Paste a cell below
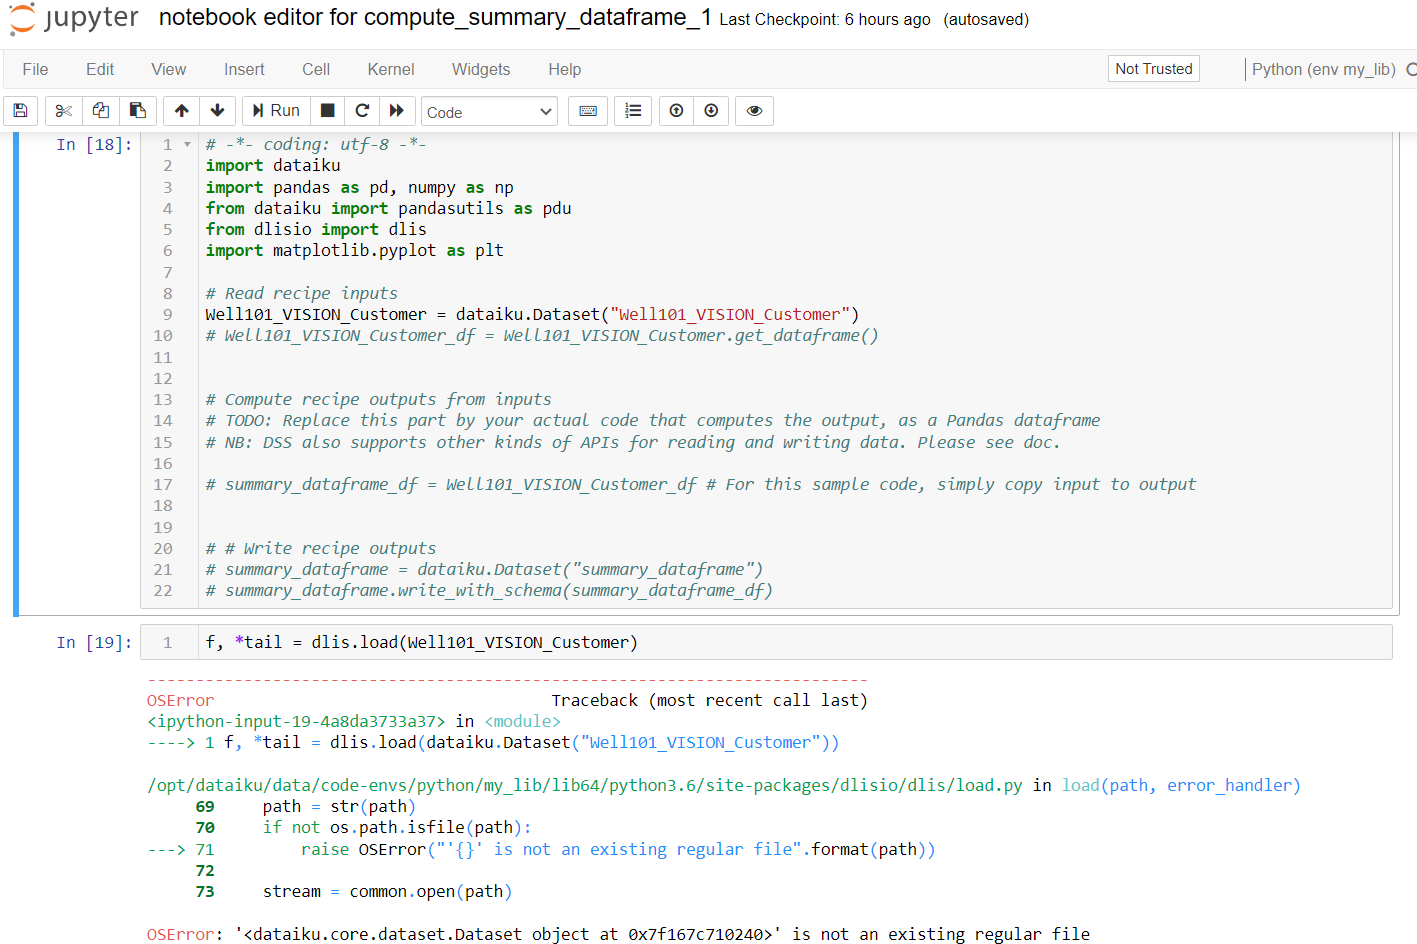This screenshot has width=1417, height=944. 138,111
